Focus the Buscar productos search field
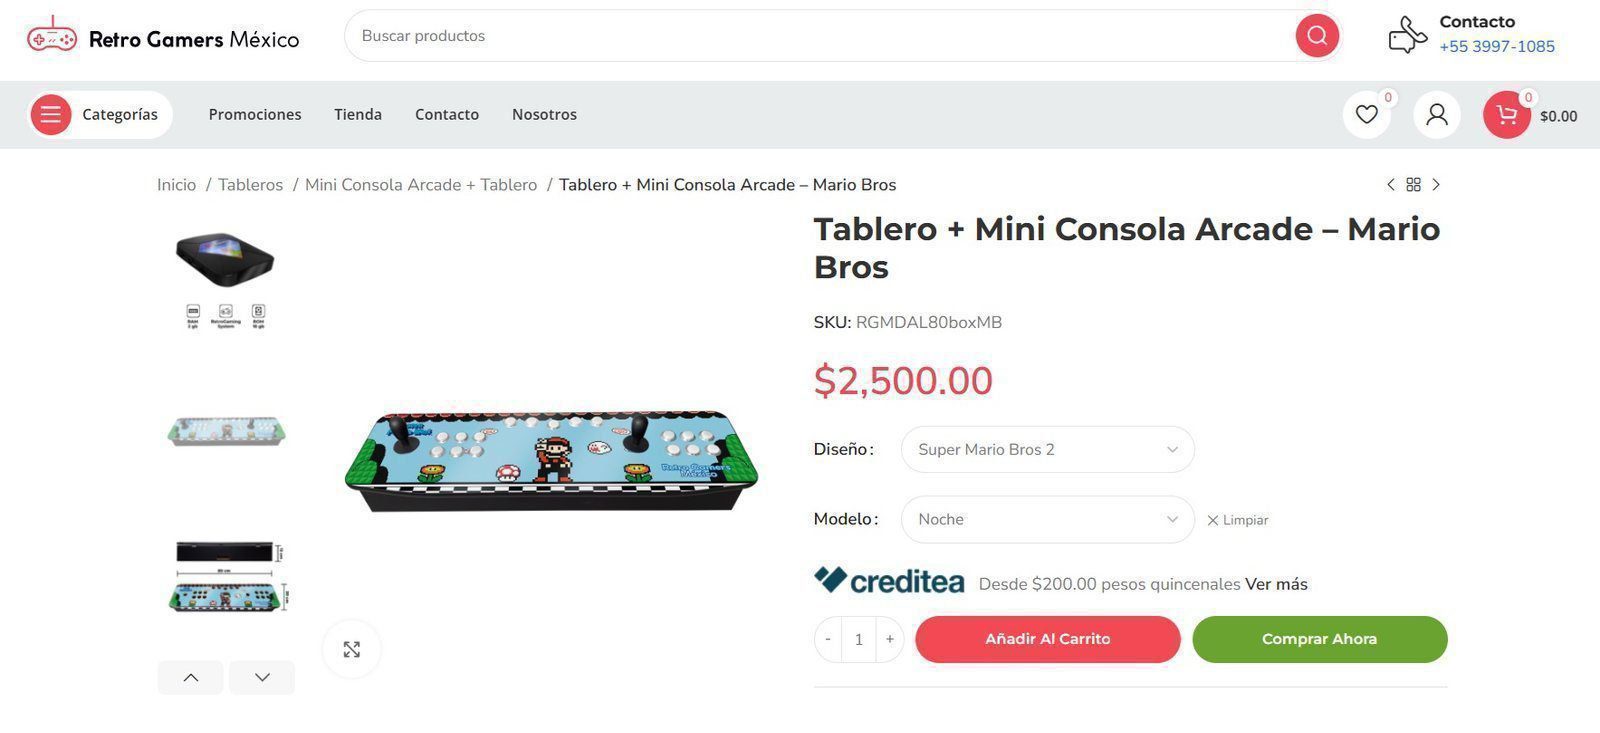1600x733 pixels. point(820,36)
